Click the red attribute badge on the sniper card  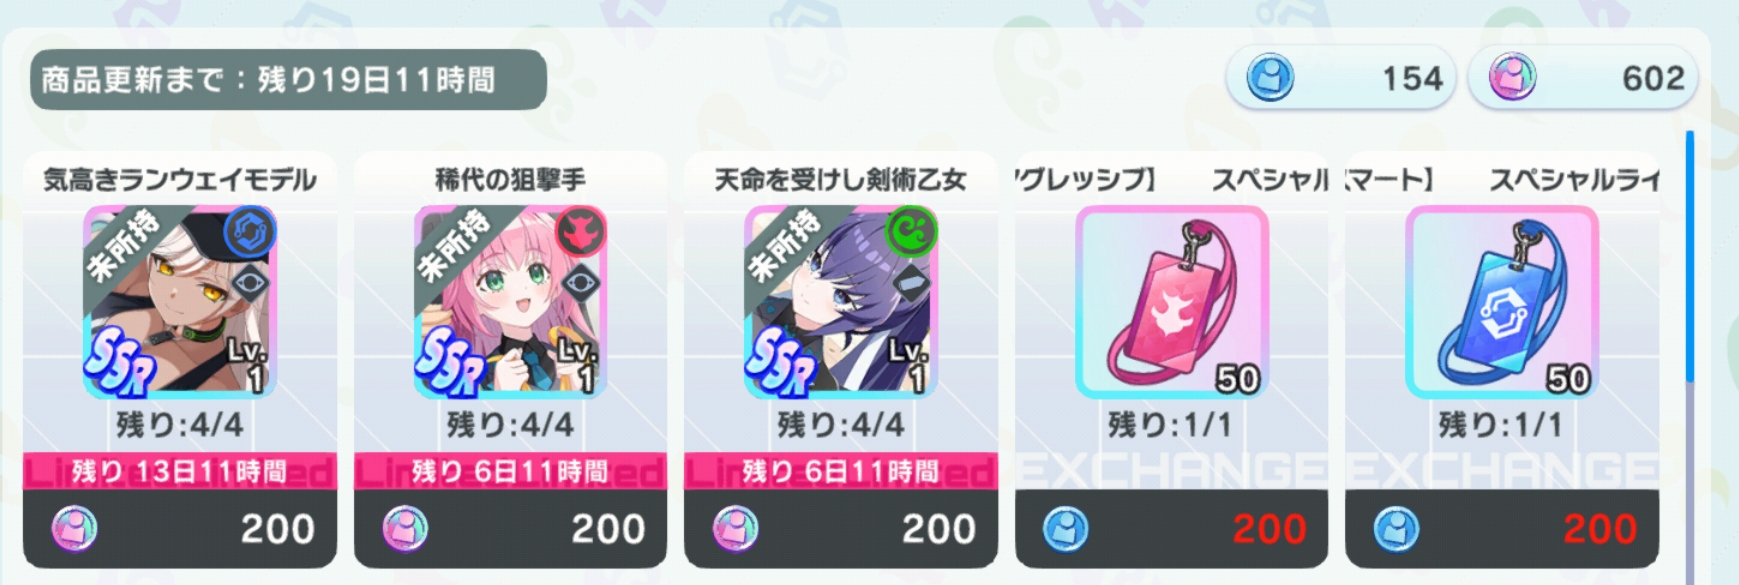[x=580, y=232]
